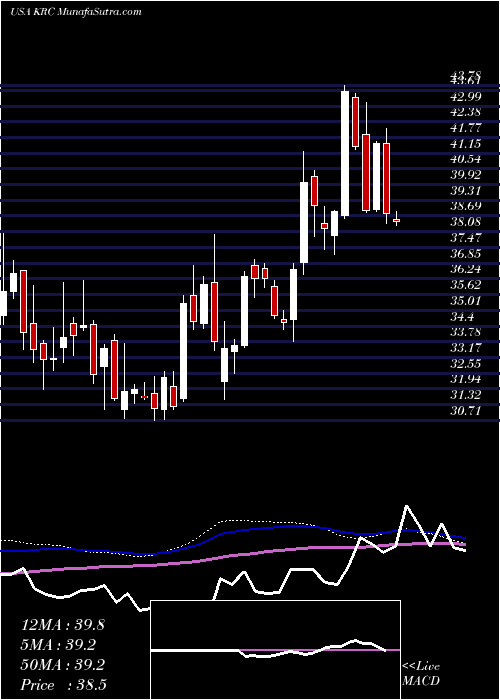Click the 31.94 price level

tap(466, 379)
